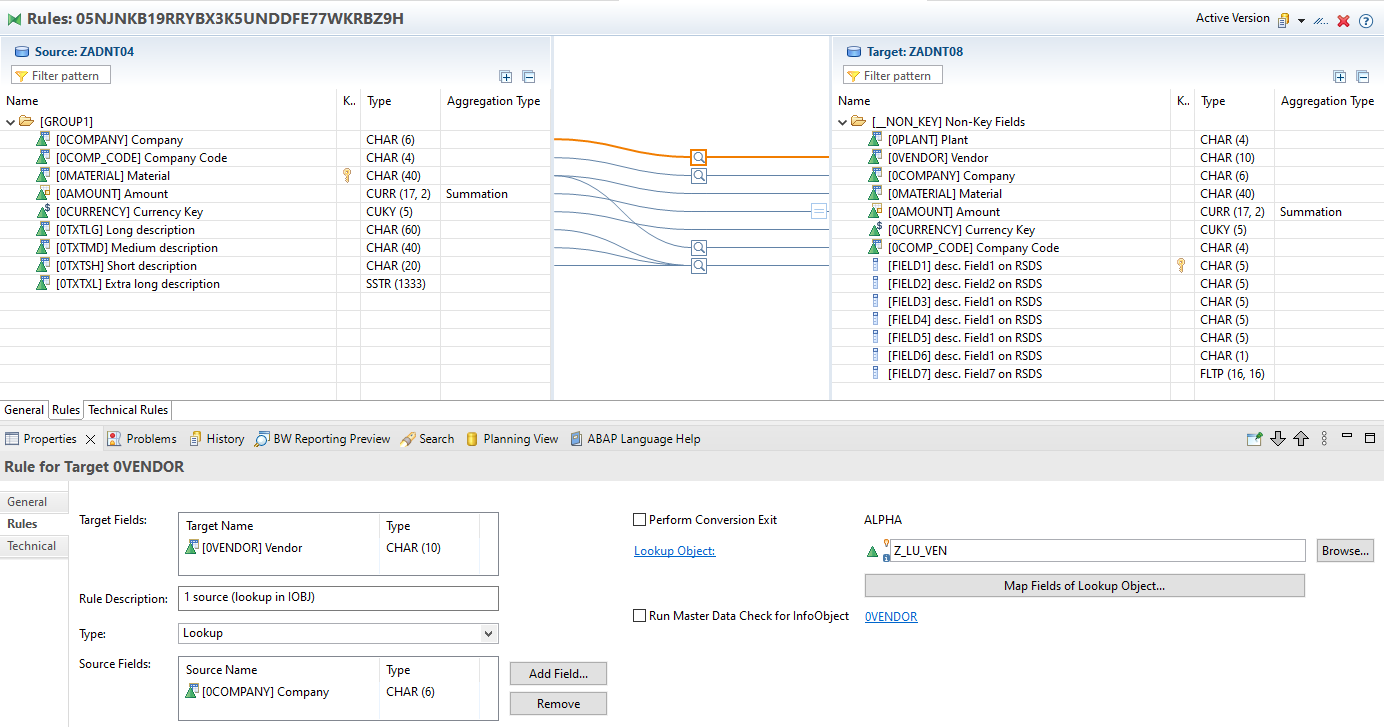Click the 0VENDOR InfoObject link
Viewport: 1384px width, 727px height.
pos(890,617)
